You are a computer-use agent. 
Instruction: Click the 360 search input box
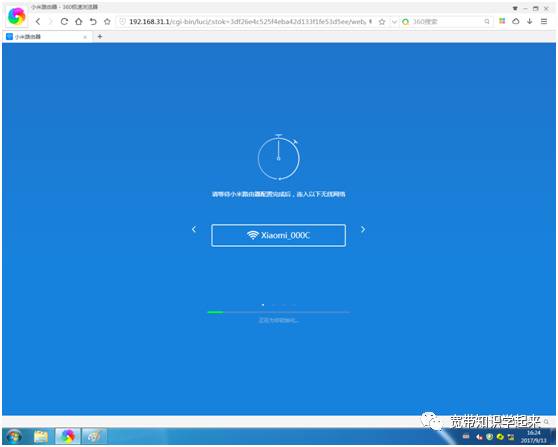[447, 22]
